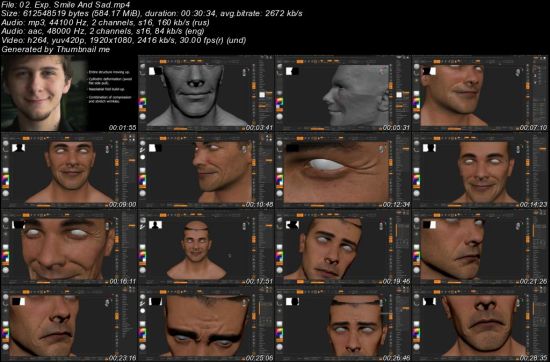The height and width of the screenshot is (362, 550).
Task: Open the 00:25:06 thumbnail of furrowed brows close-up
Action: coord(206,324)
